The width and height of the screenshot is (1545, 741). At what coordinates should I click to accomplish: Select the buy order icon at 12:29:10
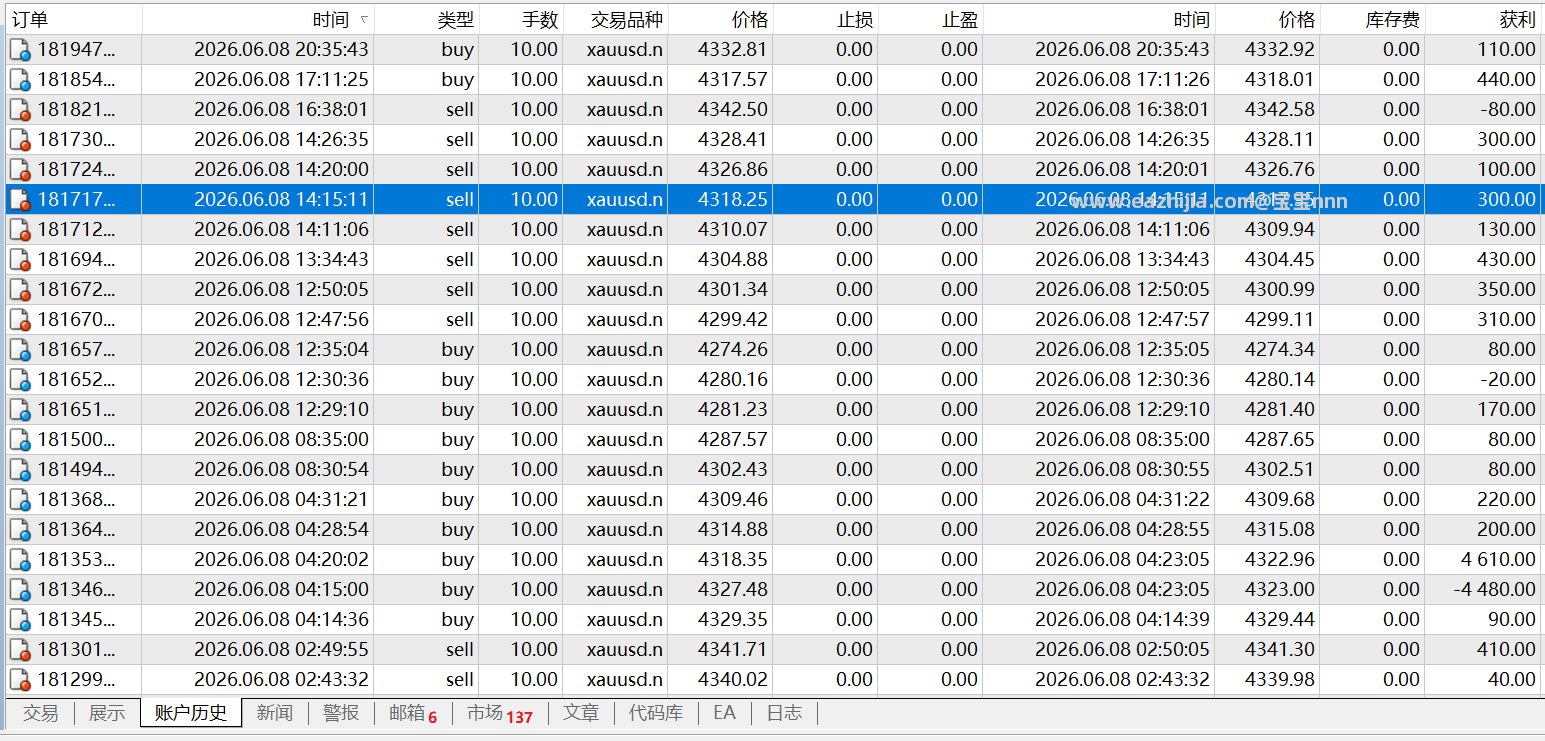[x=19, y=410]
